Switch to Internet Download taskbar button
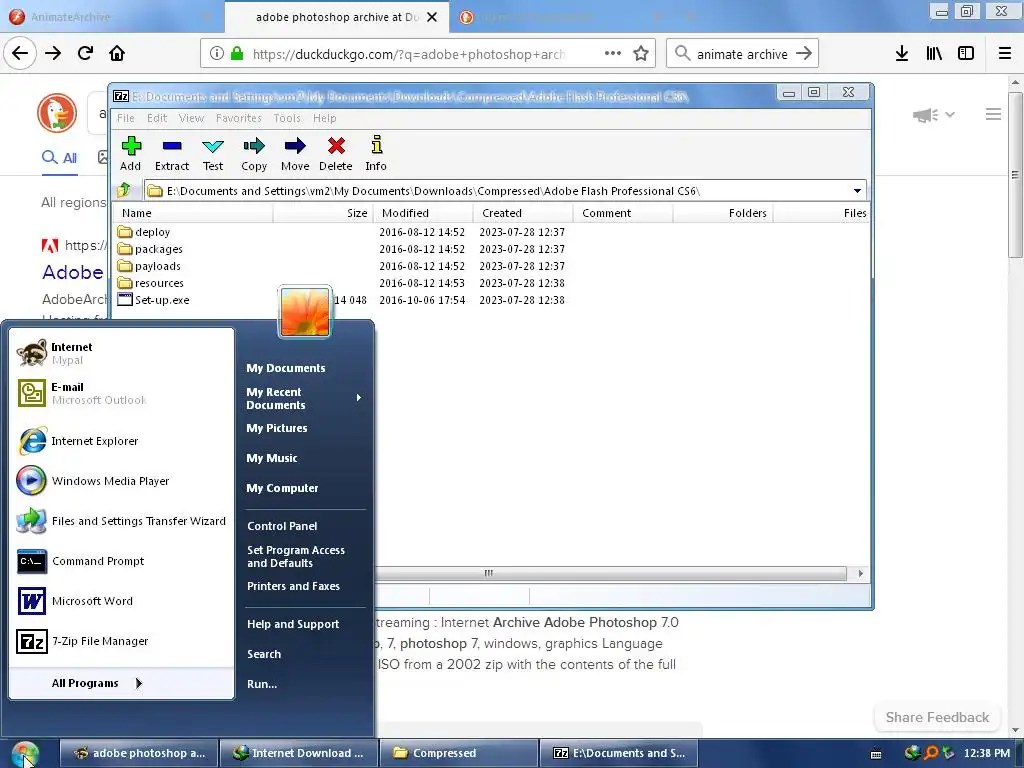Screen dimensions: 1024x768 (299, 753)
